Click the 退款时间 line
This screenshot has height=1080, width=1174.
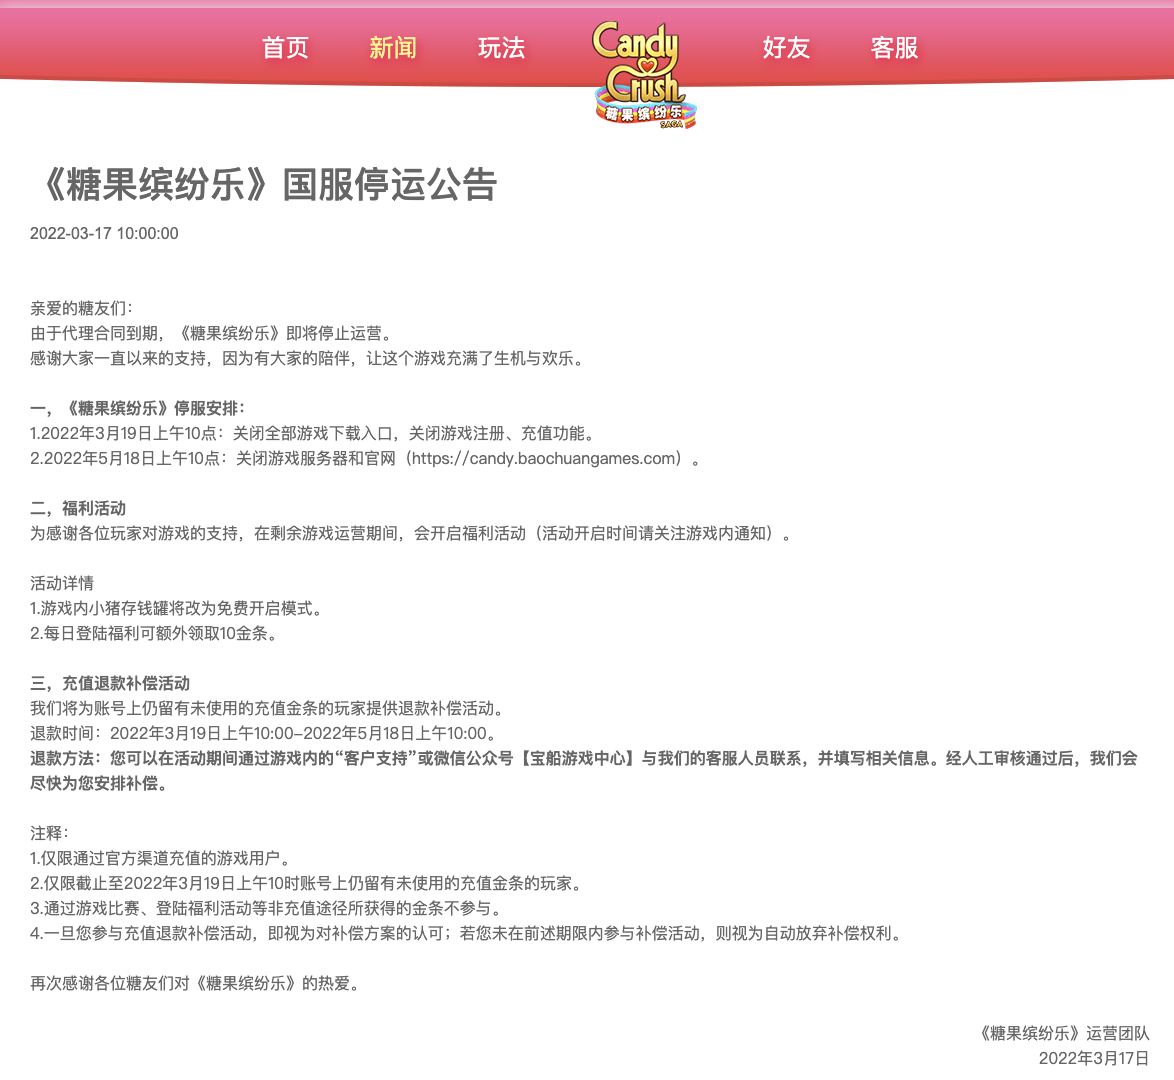coord(264,733)
